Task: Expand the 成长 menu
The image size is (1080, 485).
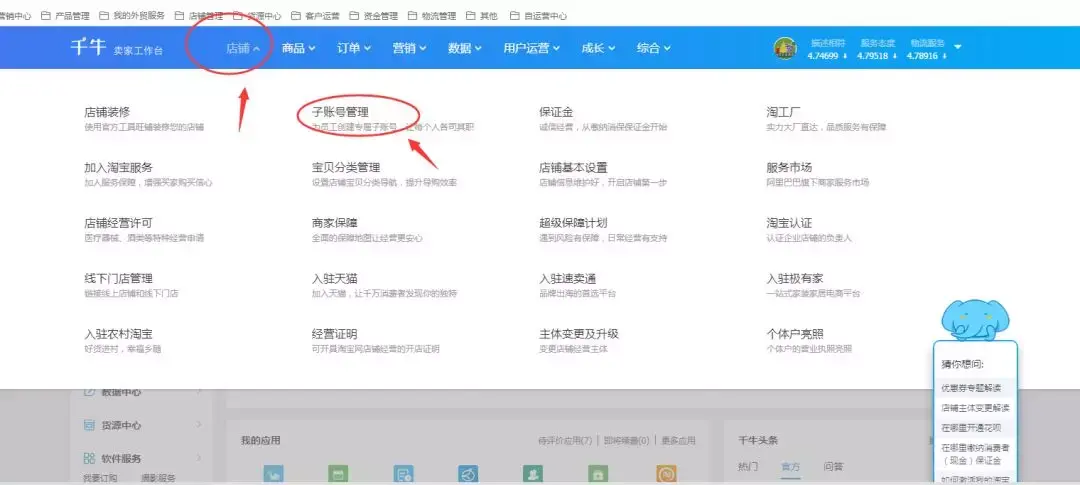Action: [x=599, y=48]
